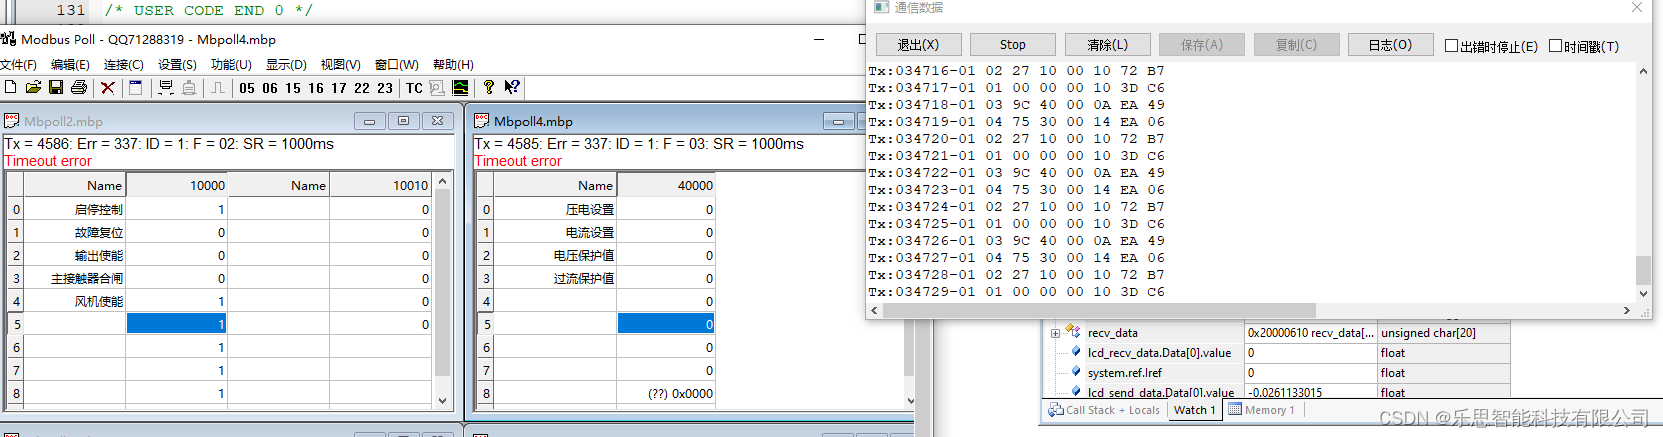Open the read/write definition window icon
Image resolution: width=1663 pixels, height=437 pixels.
[x=136, y=88]
